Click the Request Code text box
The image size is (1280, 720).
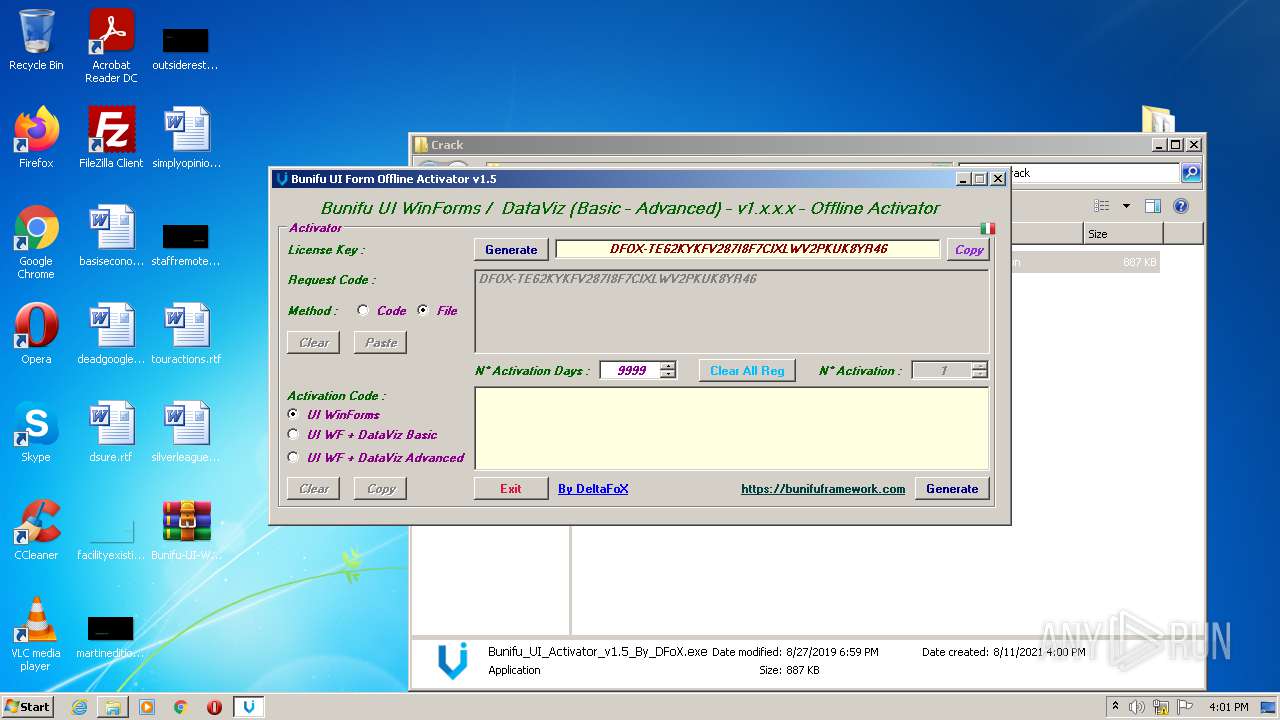732,310
